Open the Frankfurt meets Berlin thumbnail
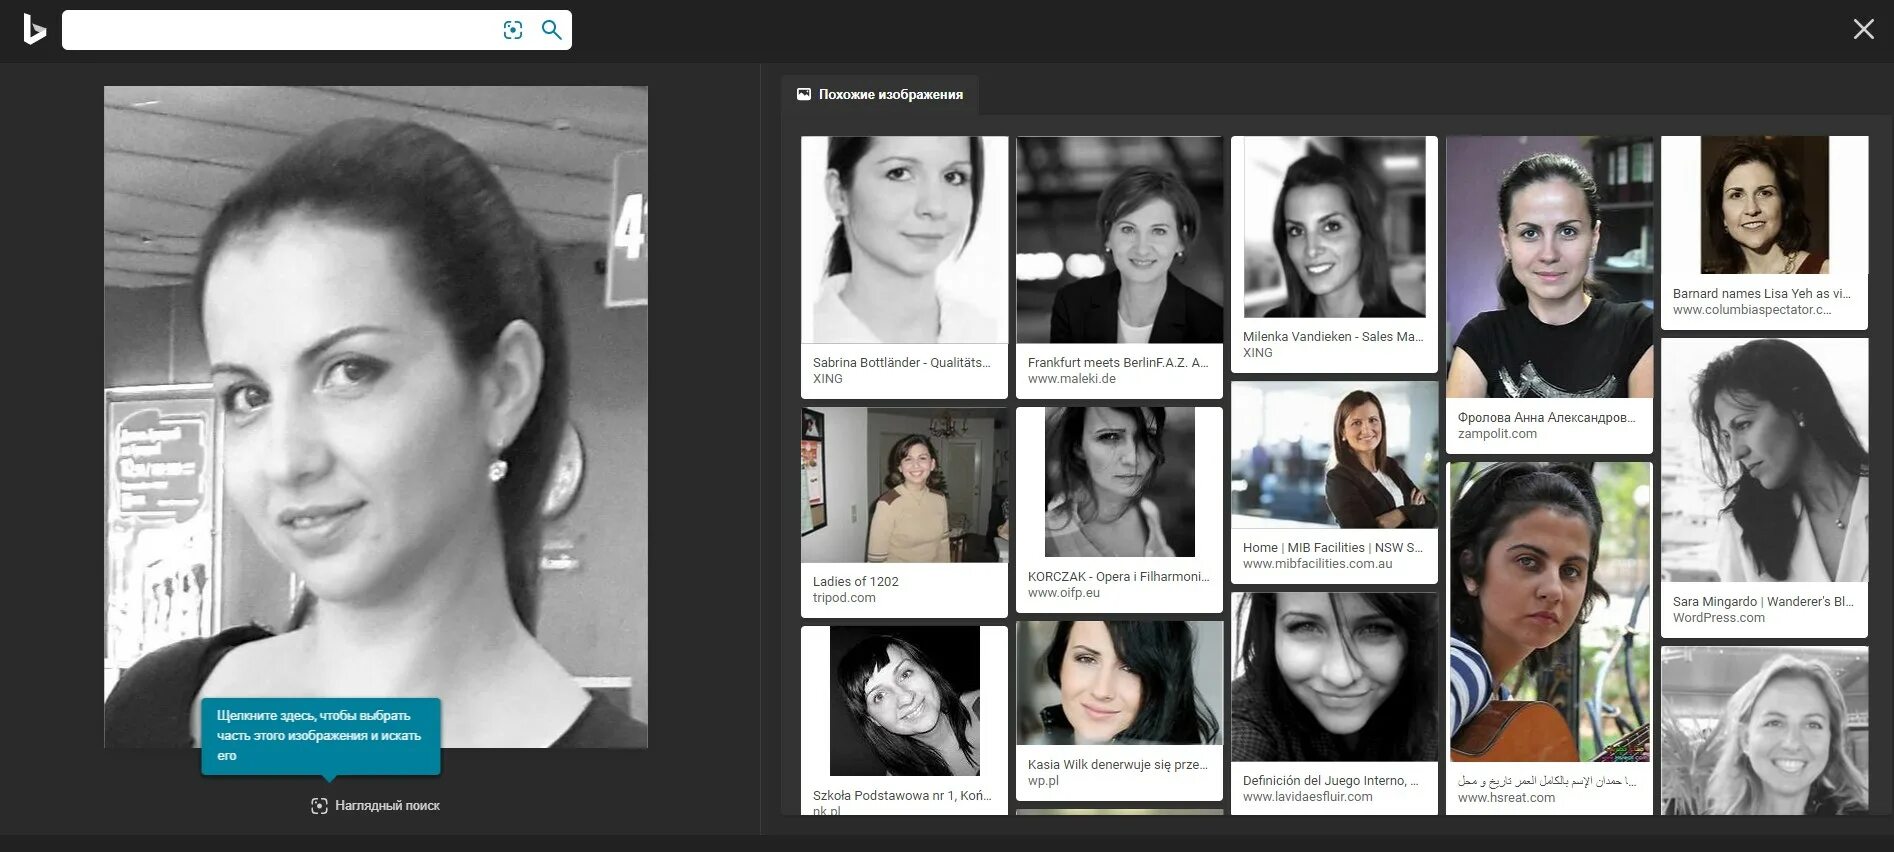The height and width of the screenshot is (852, 1894). tap(1119, 240)
